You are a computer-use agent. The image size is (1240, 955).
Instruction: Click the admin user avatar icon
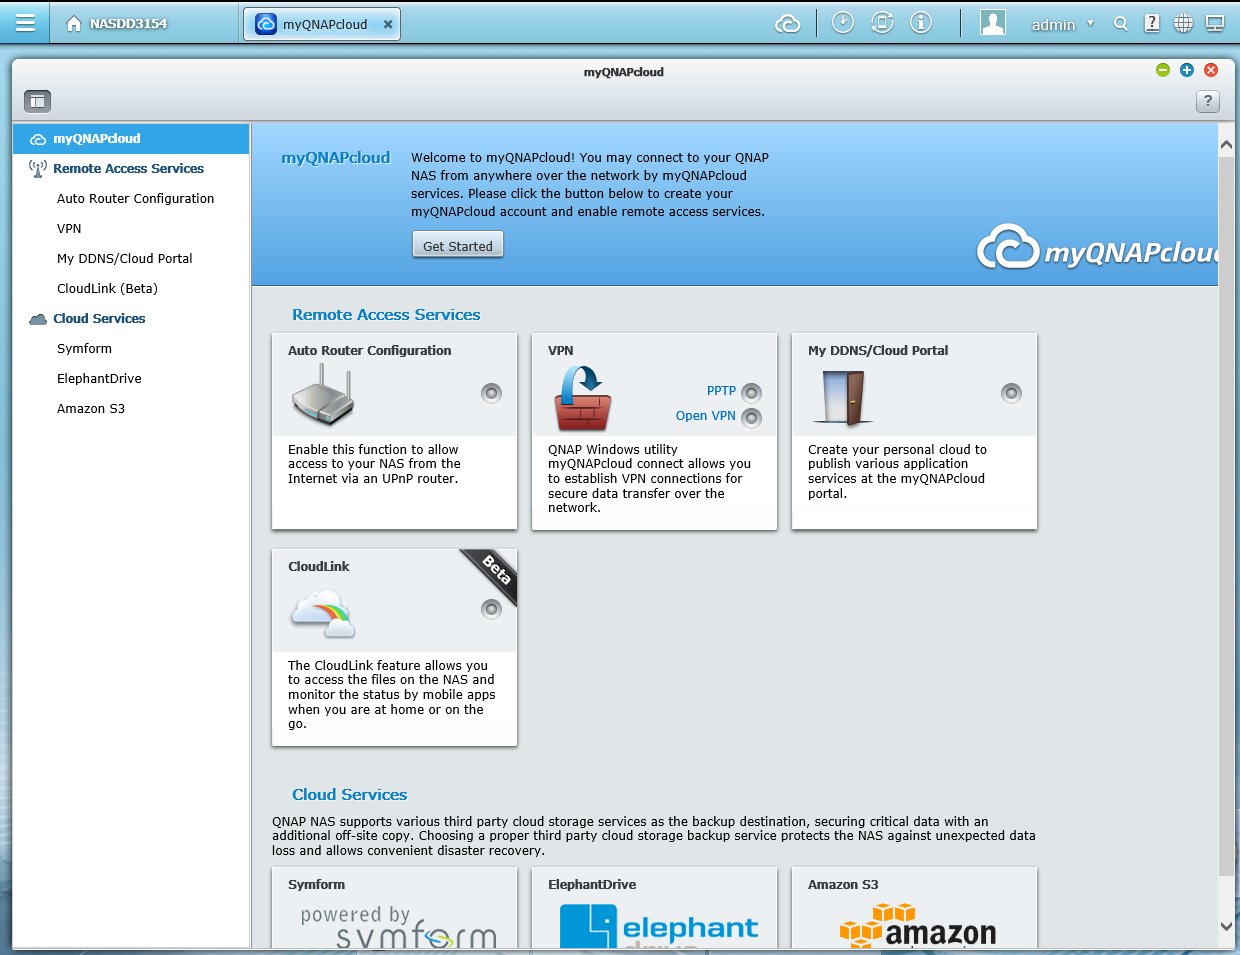[x=993, y=23]
